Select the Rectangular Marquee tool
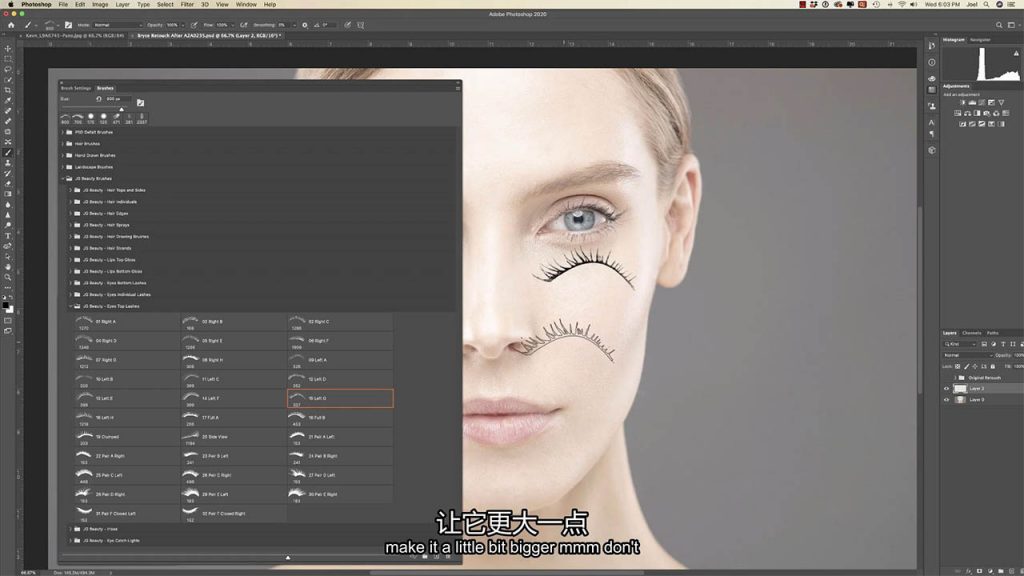1024x576 pixels. (x=8, y=59)
